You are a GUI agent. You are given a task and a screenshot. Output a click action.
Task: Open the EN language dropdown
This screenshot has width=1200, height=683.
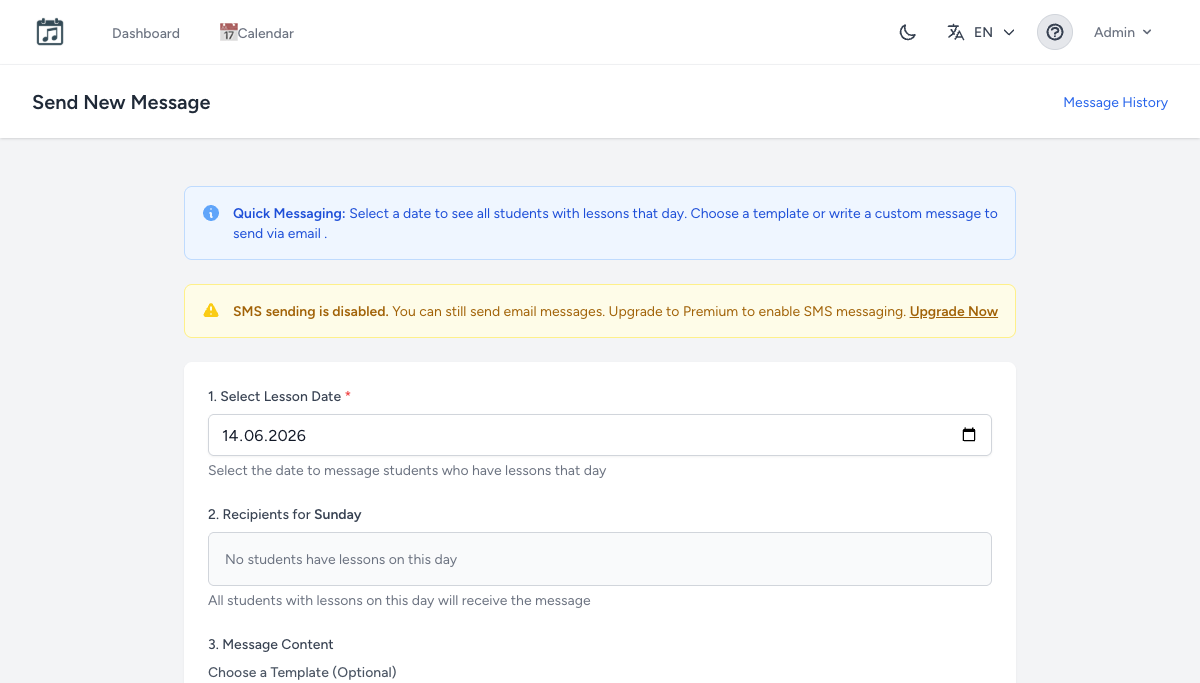coord(981,32)
